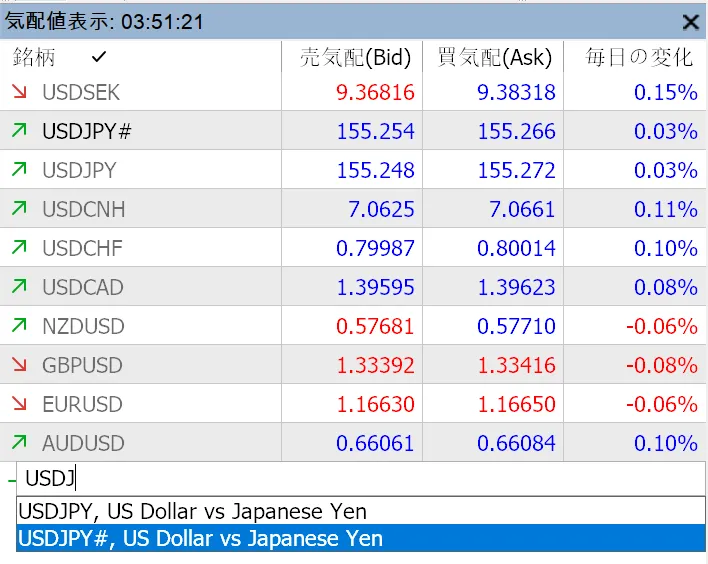This screenshot has height=564, width=708.
Task: Click the USDCHF ask 0.80014
Action: [x=516, y=248]
